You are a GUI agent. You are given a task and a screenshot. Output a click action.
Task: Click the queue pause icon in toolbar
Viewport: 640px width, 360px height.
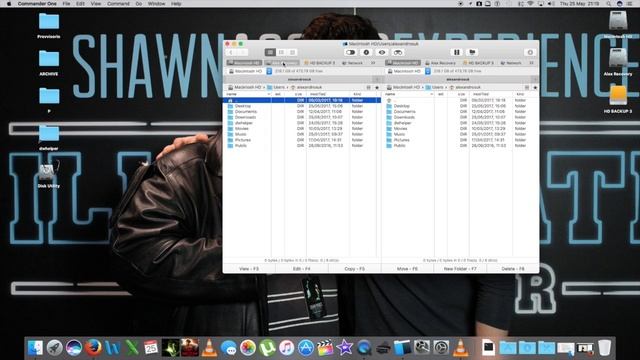coord(457,52)
